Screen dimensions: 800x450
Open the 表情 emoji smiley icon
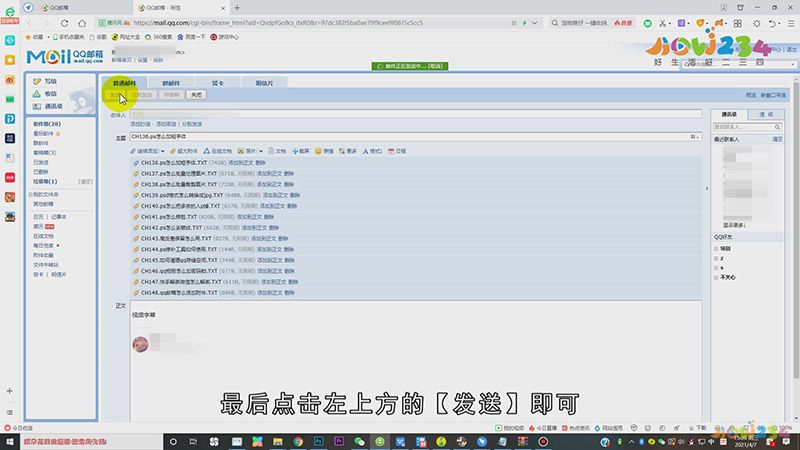318,151
